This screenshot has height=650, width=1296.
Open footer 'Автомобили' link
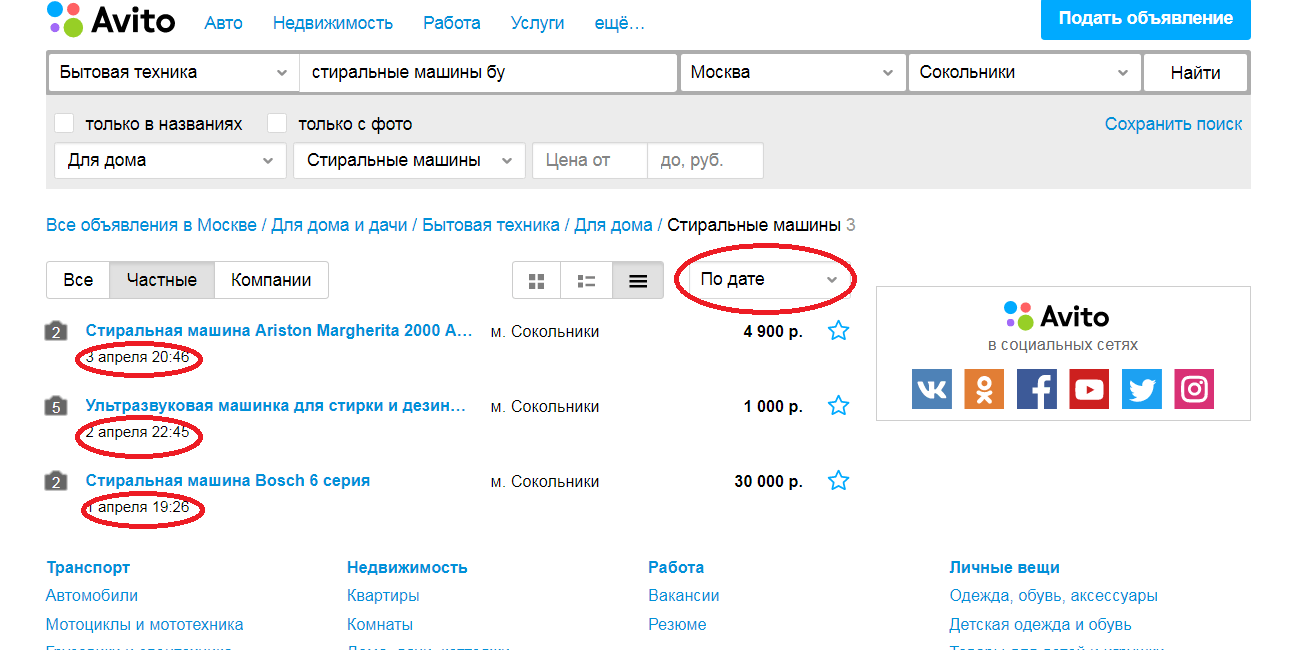pyautogui.click(x=92, y=595)
